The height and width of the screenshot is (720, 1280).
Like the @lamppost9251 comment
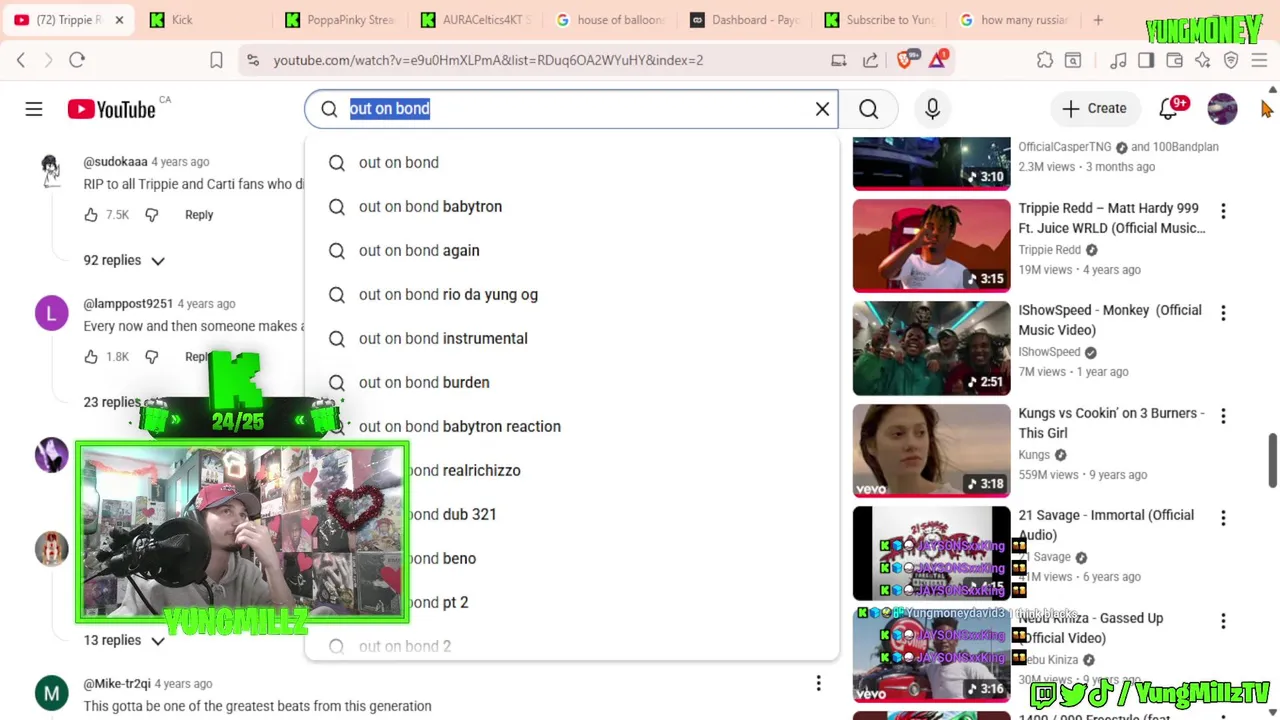pyautogui.click(x=91, y=357)
